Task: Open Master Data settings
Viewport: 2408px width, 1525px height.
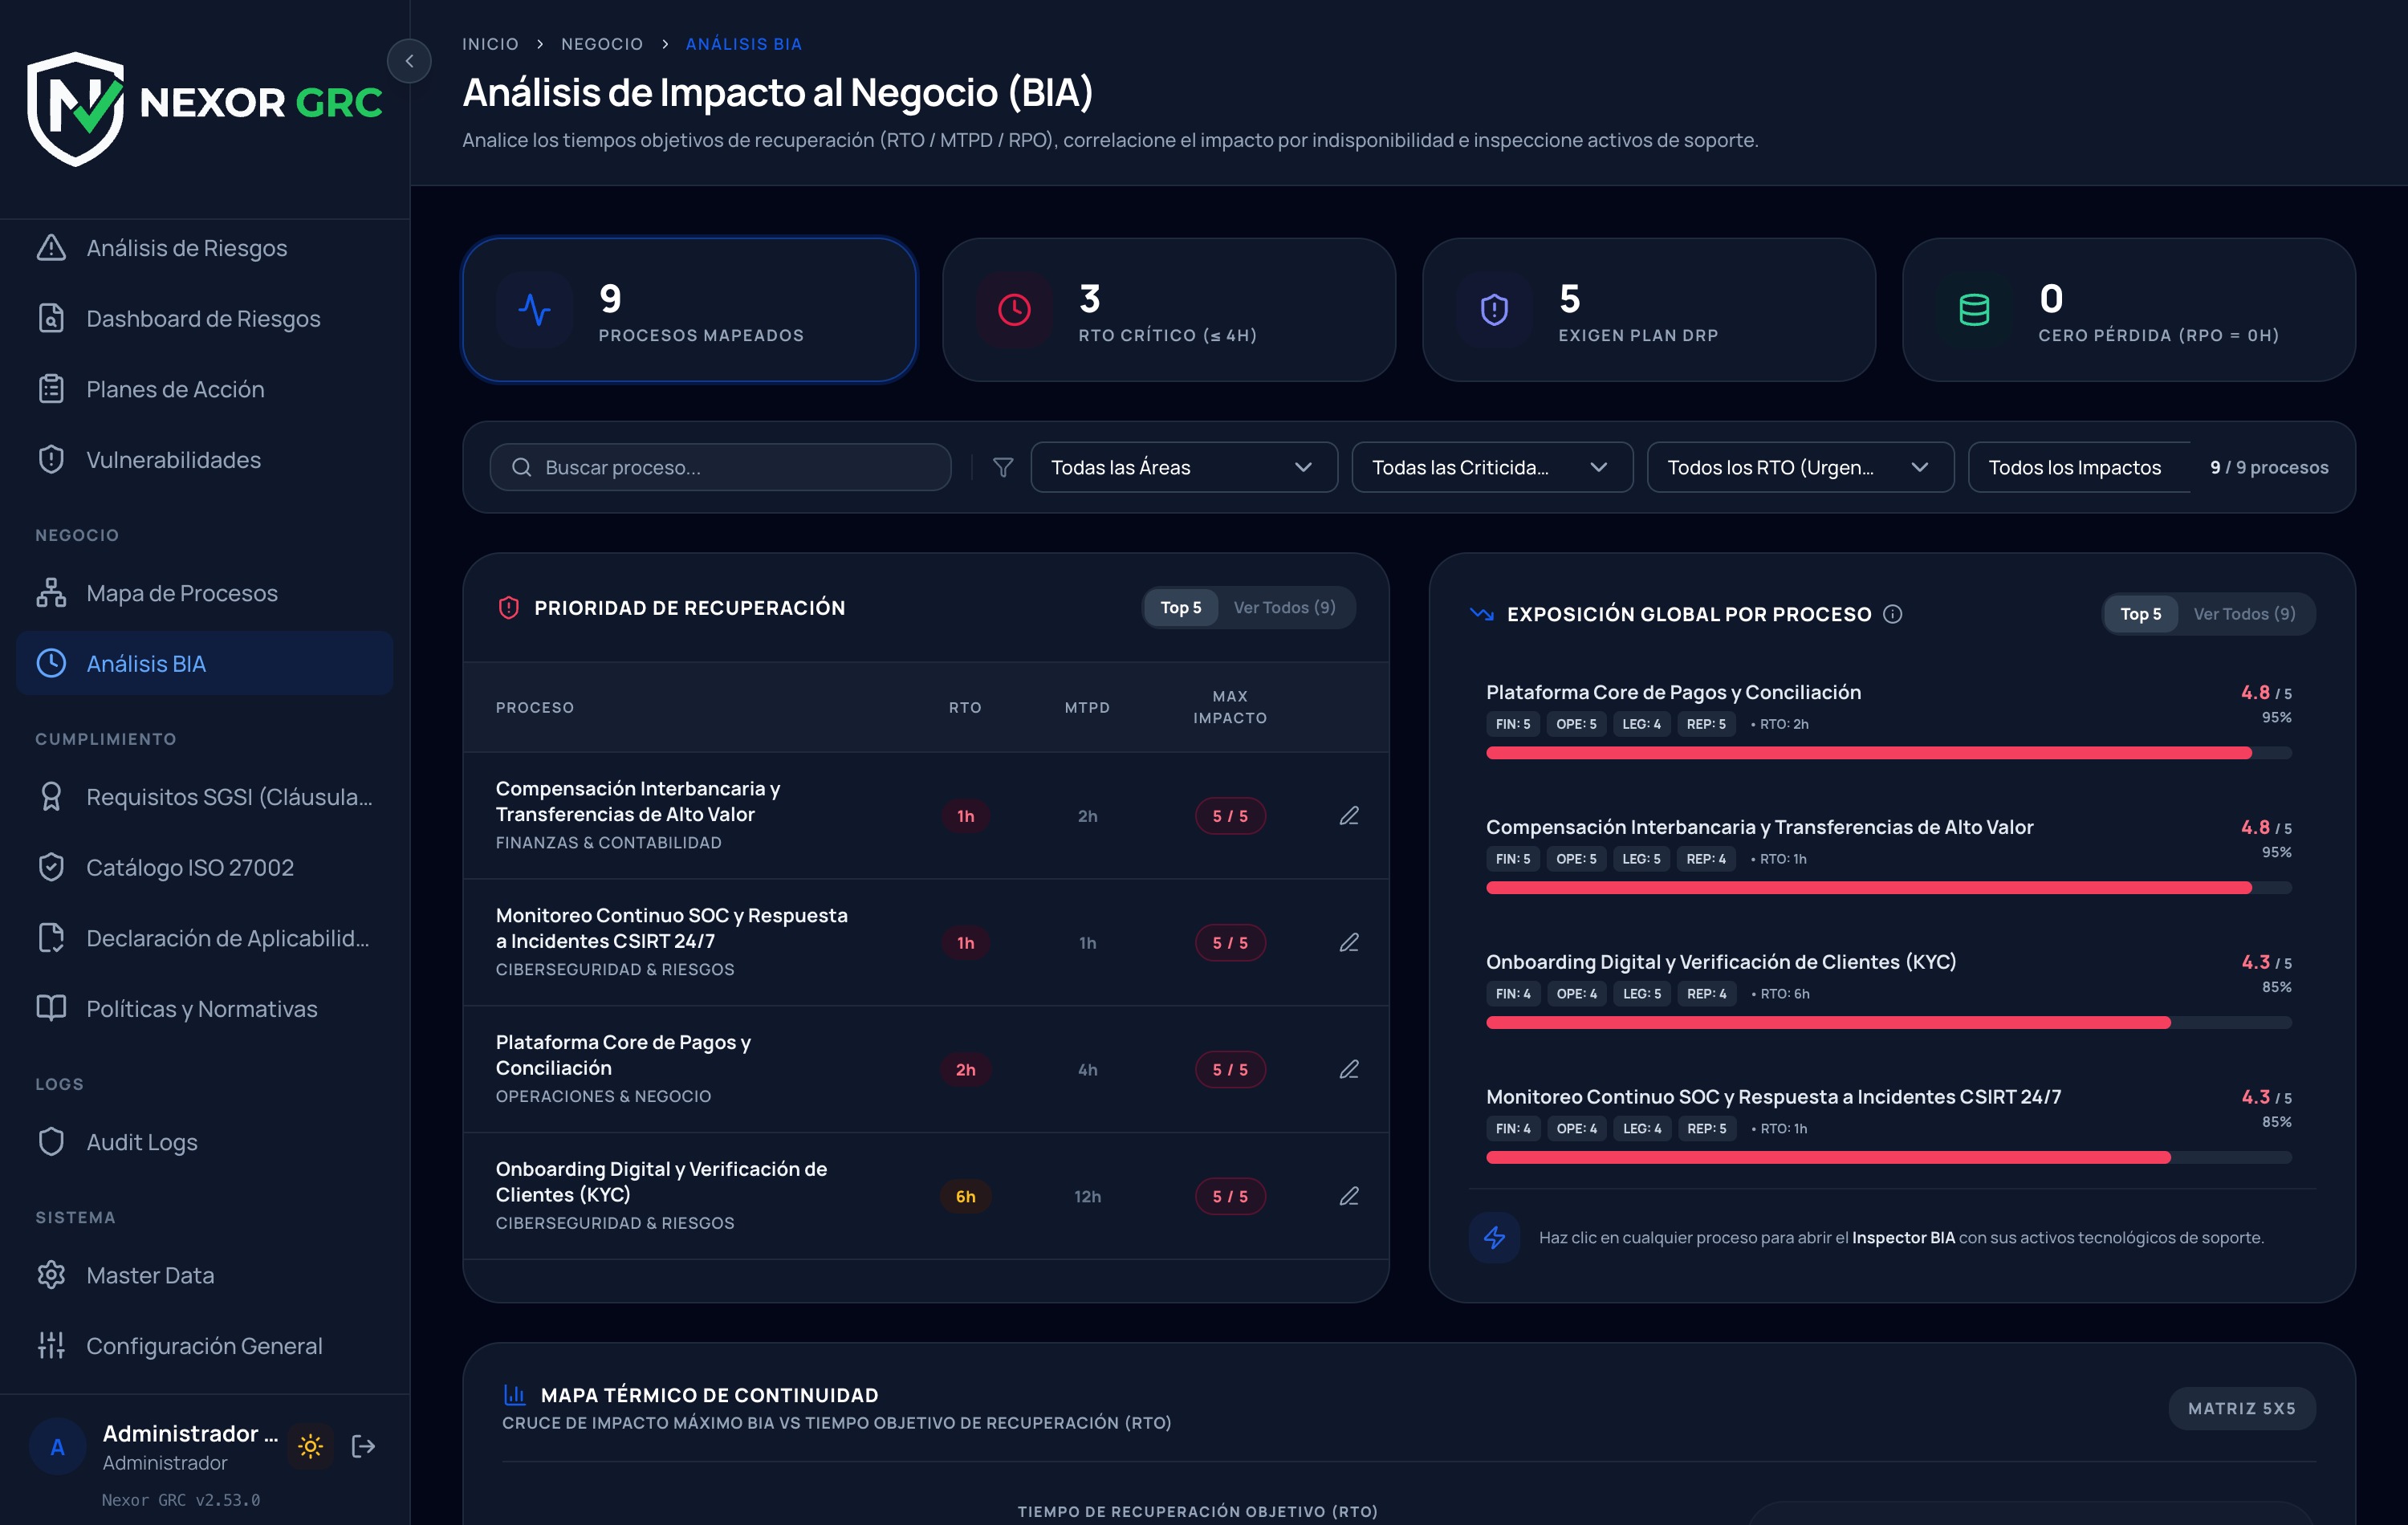Action: [204, 1275]
